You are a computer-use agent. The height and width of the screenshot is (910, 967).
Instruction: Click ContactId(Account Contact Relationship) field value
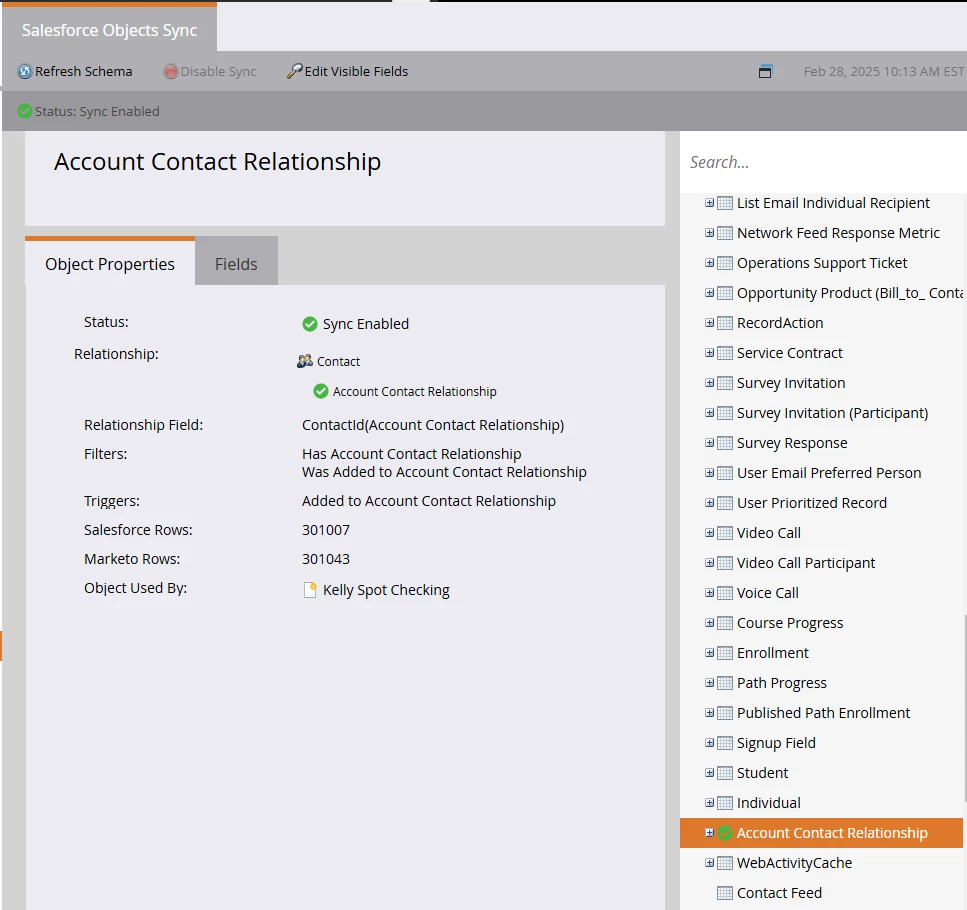[433, 425]
